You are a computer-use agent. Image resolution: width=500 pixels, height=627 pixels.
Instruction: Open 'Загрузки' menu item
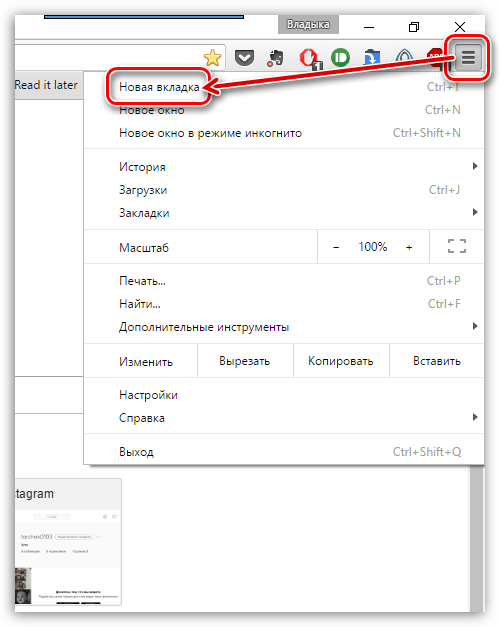284,190
